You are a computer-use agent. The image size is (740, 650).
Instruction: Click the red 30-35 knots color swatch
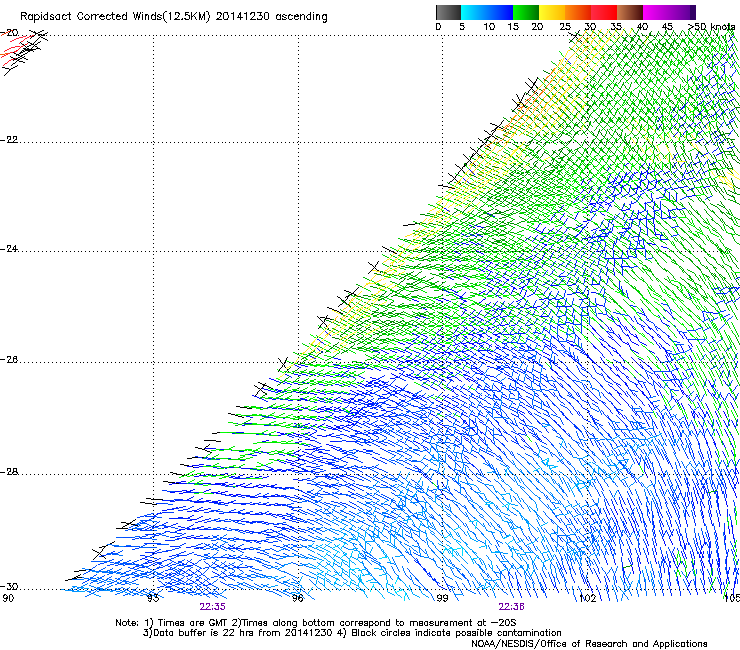[x=604, y=12]
